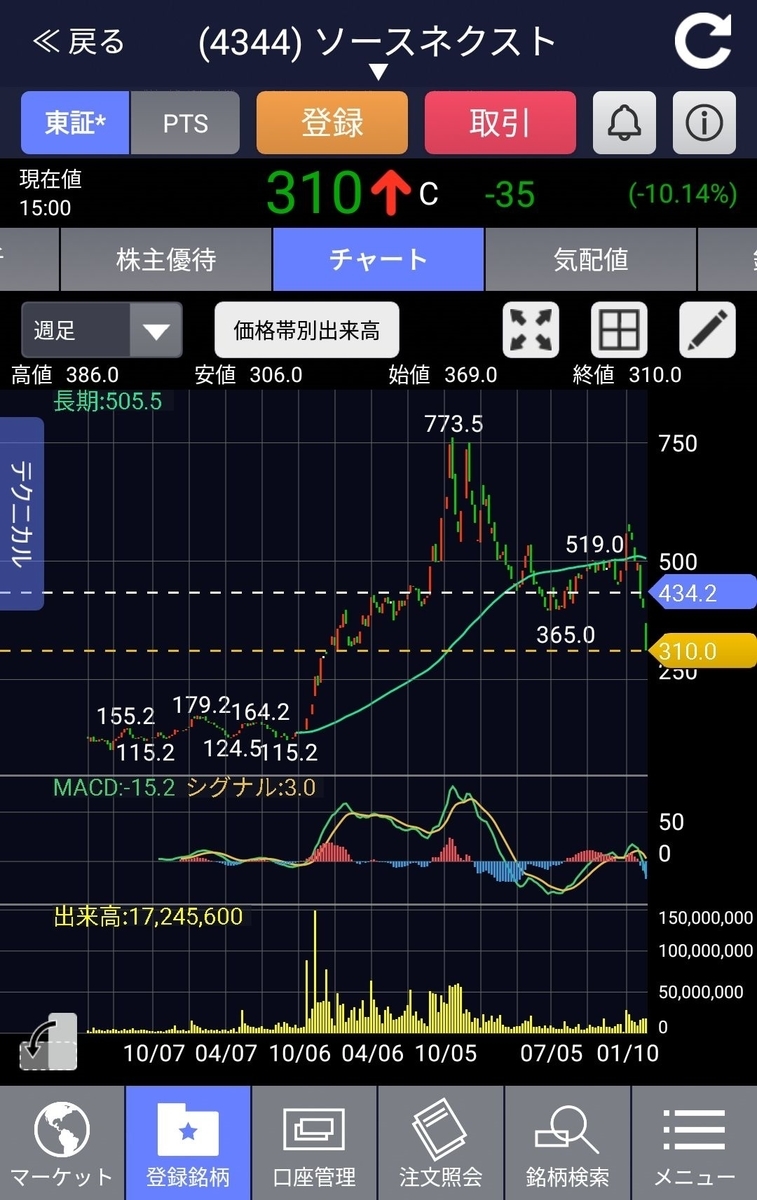Switch to 株主優待 tab
Screen dimensions: 757x1200
(166, 260)
